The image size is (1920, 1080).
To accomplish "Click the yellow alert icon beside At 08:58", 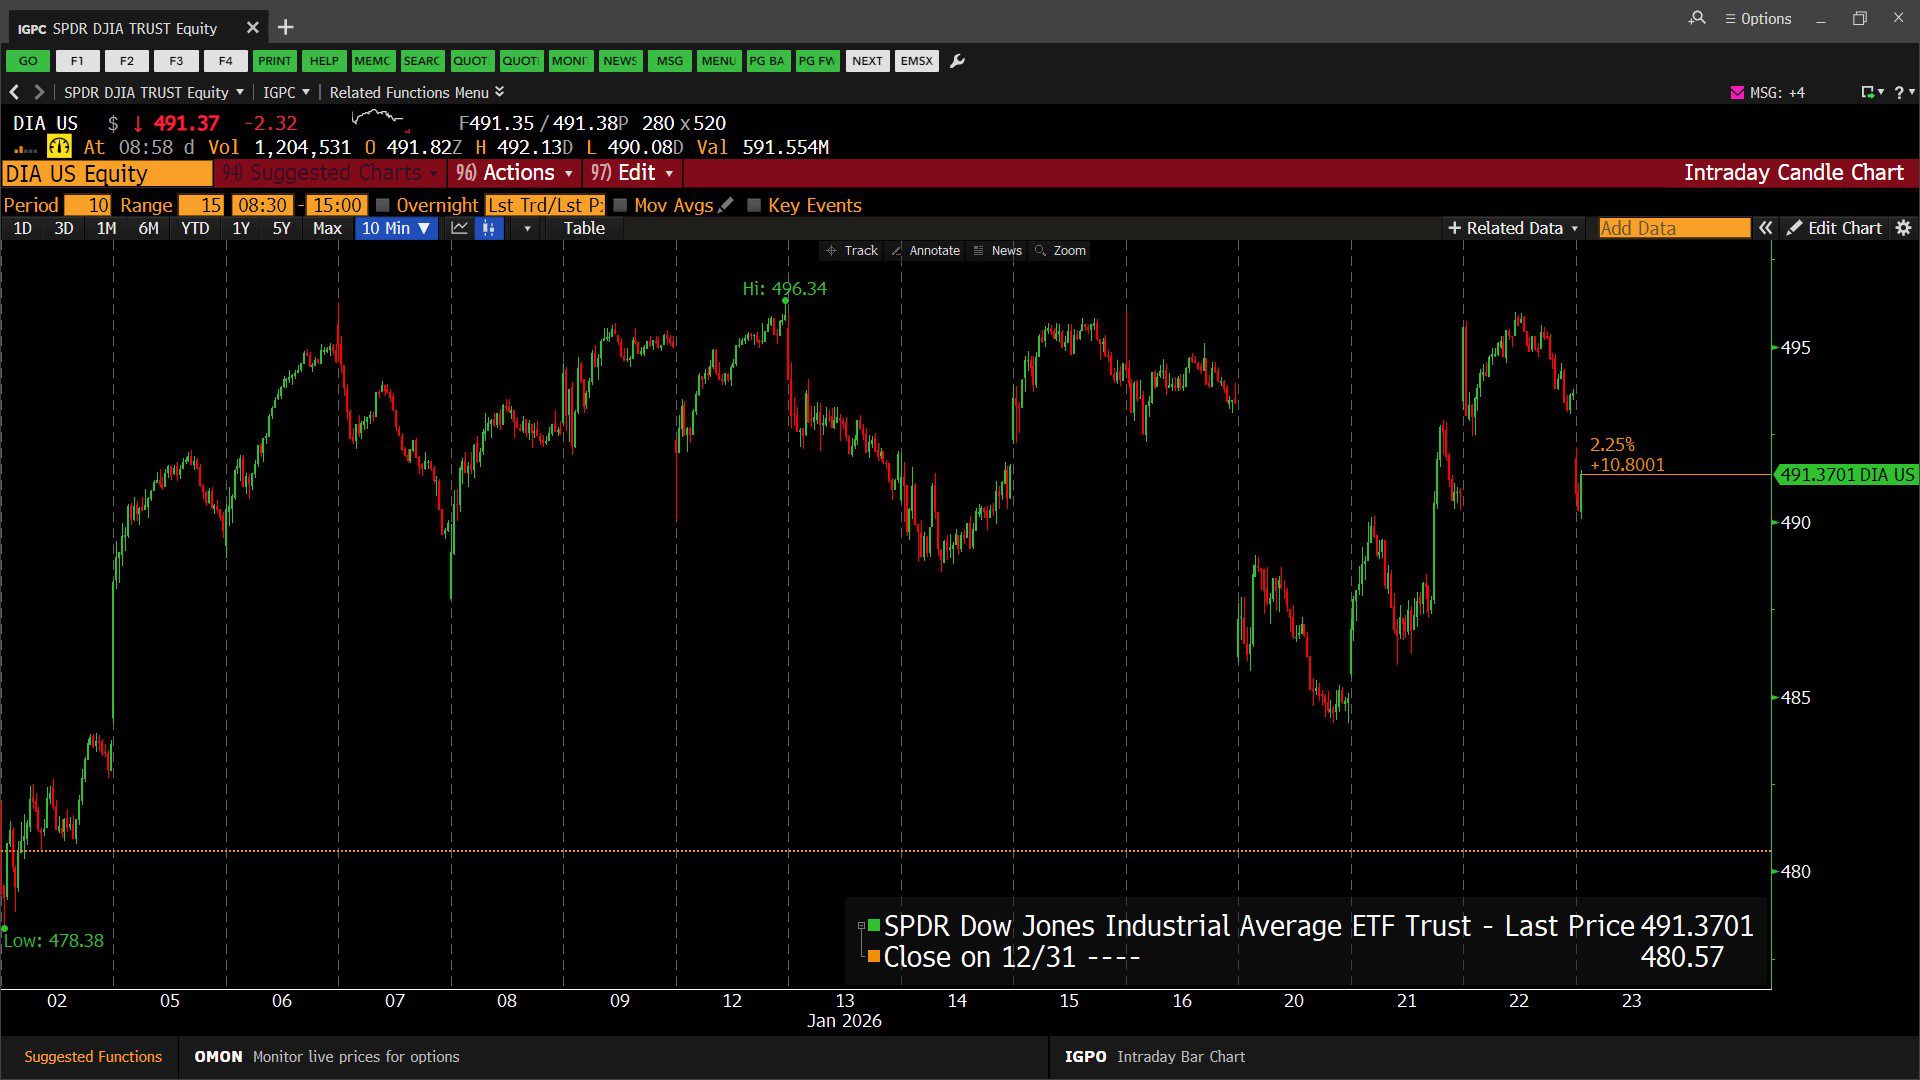I will pos(59,147).
